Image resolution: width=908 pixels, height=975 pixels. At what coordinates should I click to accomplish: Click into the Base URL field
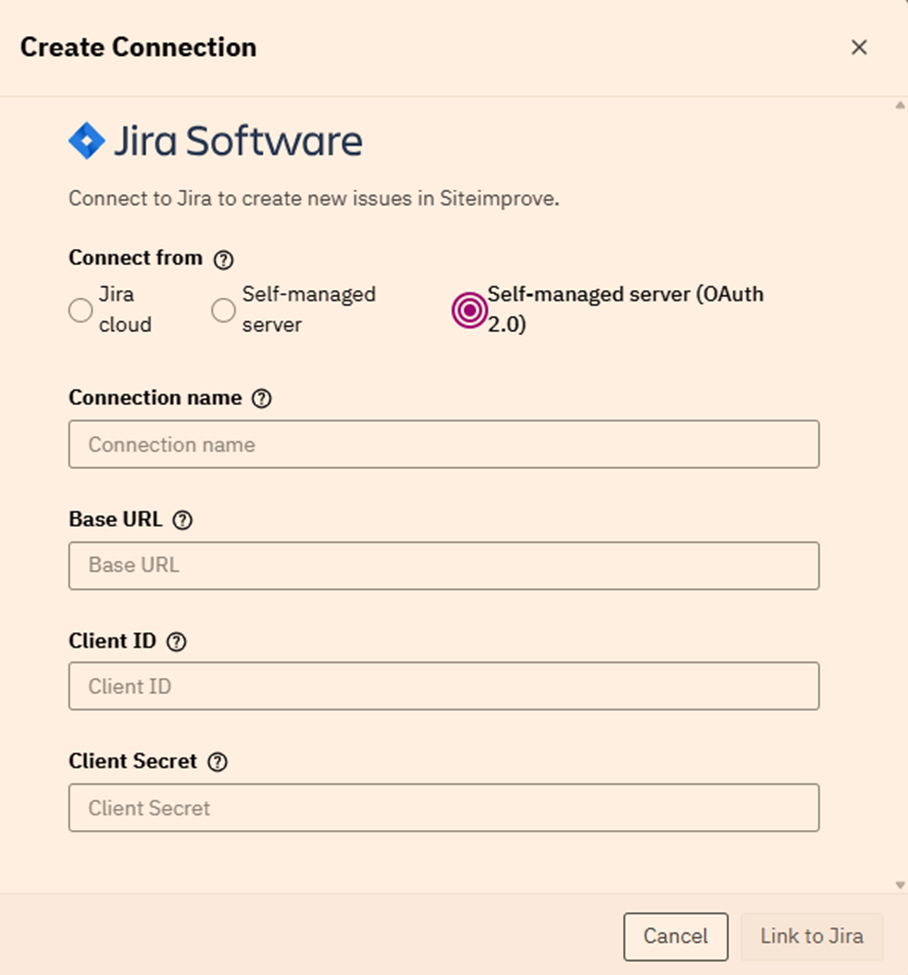[444, 565]
